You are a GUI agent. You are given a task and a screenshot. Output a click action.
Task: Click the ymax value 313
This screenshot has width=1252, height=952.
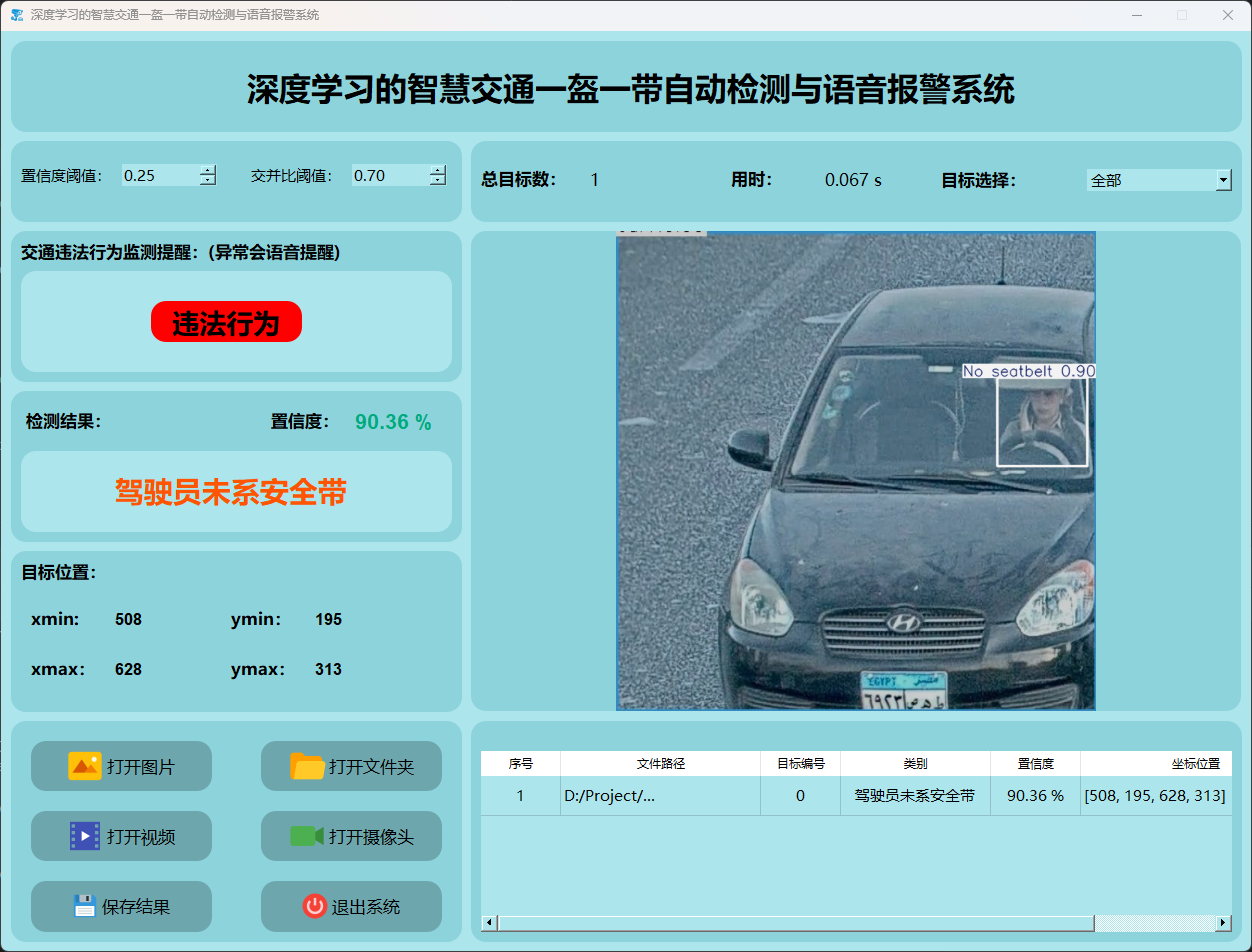328,669
